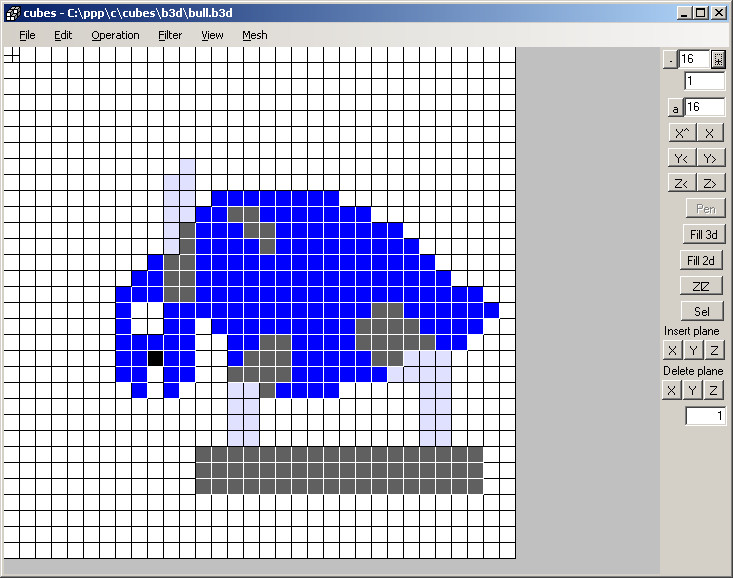Select the Fill 3d tool
This screenshot has width=733, height=578.
coord(704,234)
